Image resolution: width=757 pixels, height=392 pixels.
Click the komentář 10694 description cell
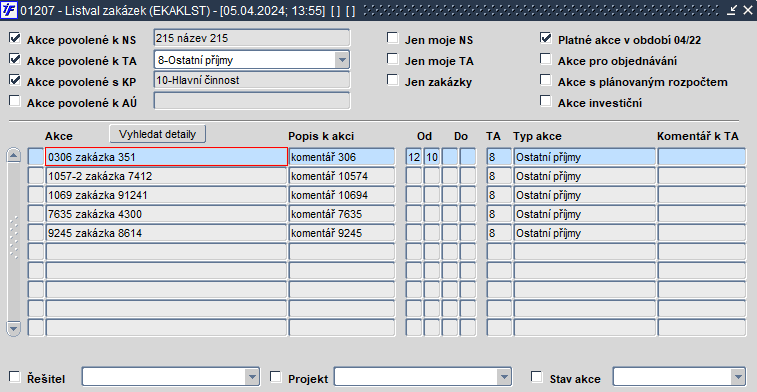342,195
